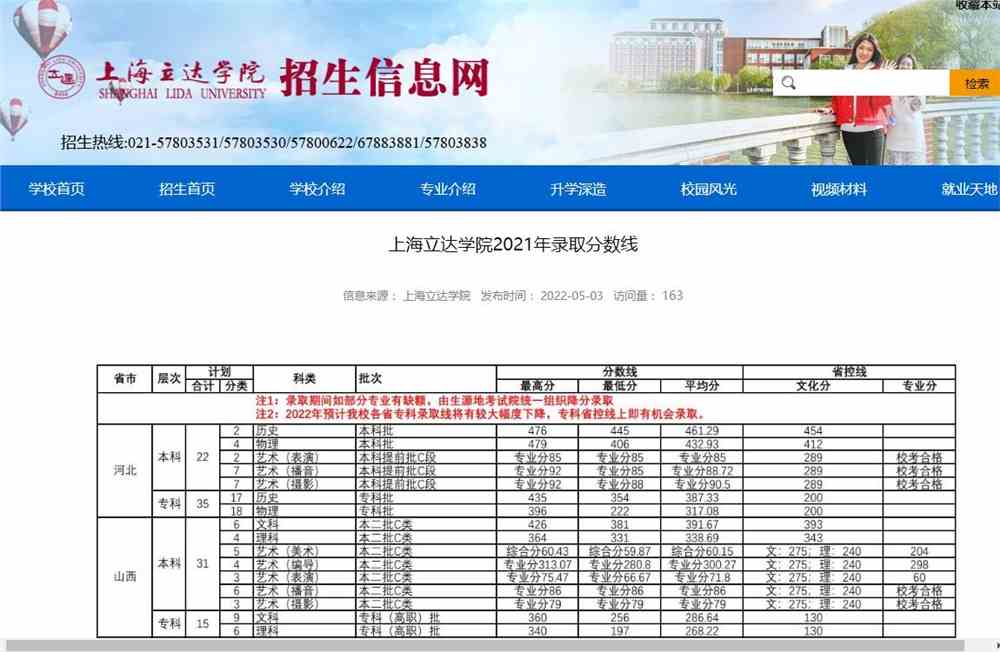Click the 387.33 average score cell
The height and width of the screenshot is (652, 1000).
tap(702, 498)
